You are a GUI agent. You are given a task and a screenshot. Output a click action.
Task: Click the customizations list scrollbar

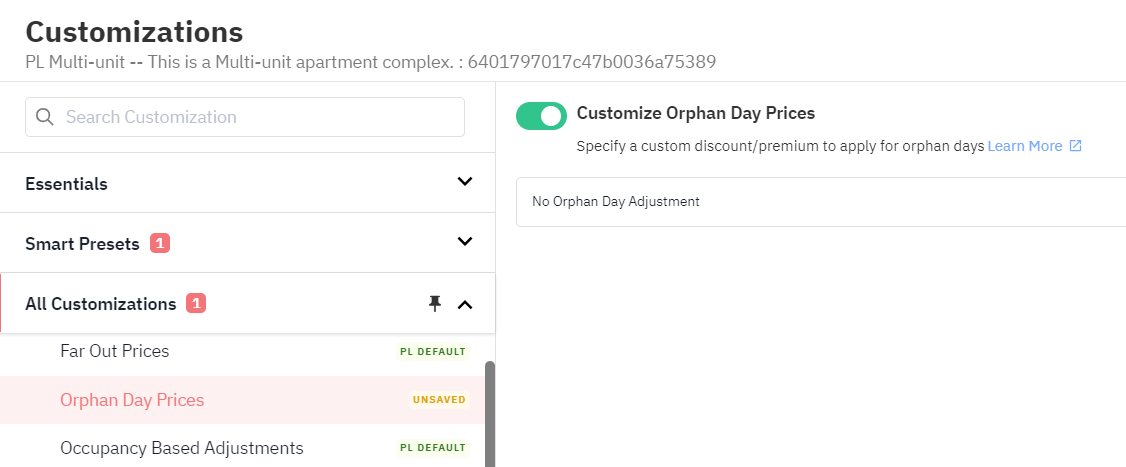point(490,414)
